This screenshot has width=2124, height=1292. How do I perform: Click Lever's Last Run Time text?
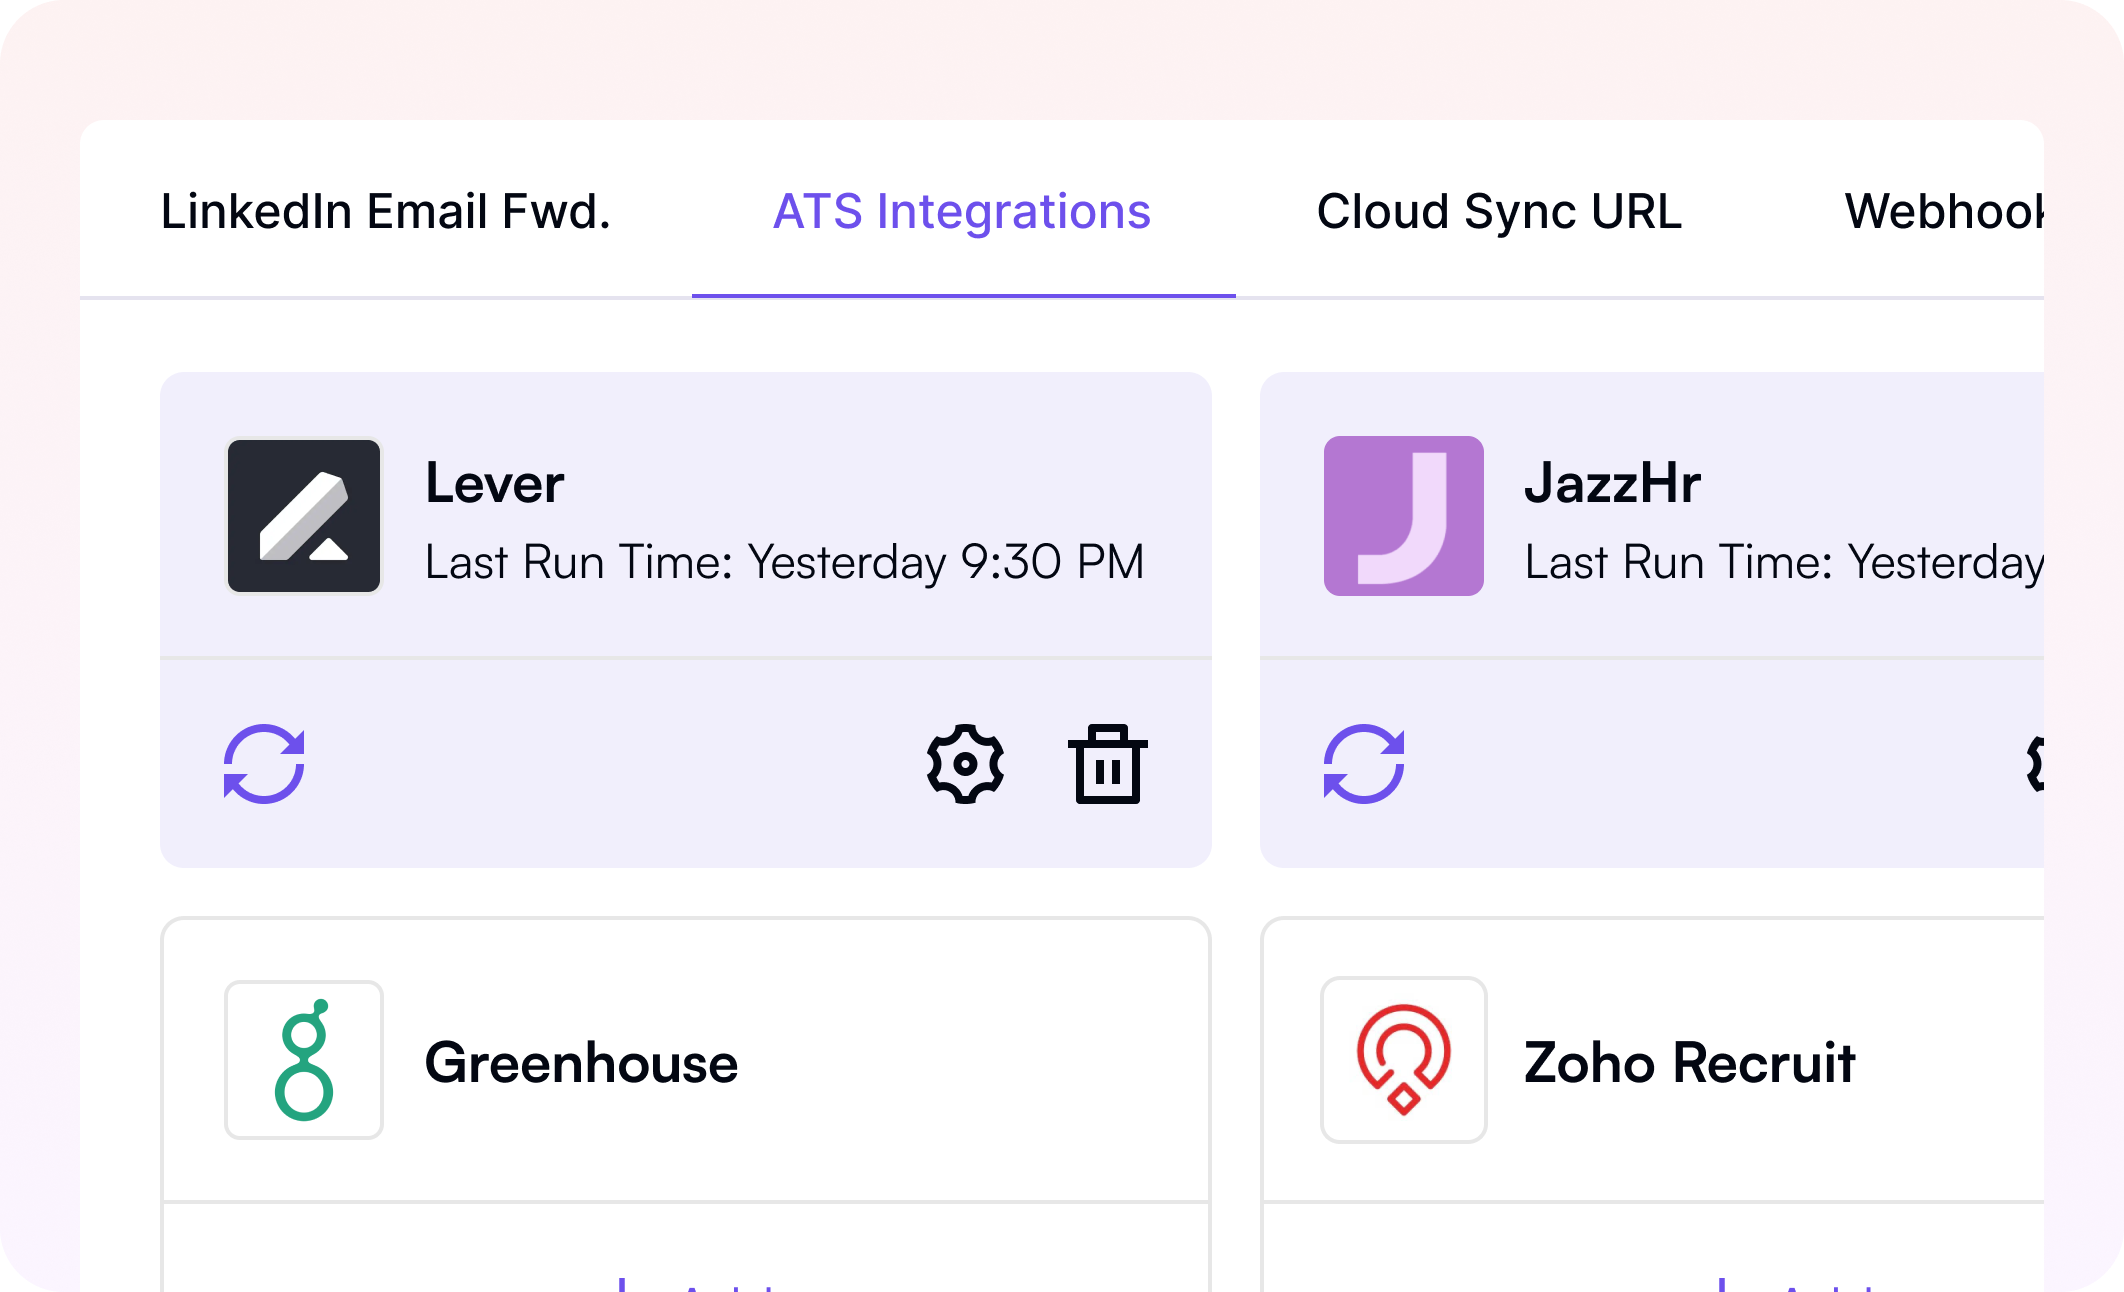tap(784, 562)
